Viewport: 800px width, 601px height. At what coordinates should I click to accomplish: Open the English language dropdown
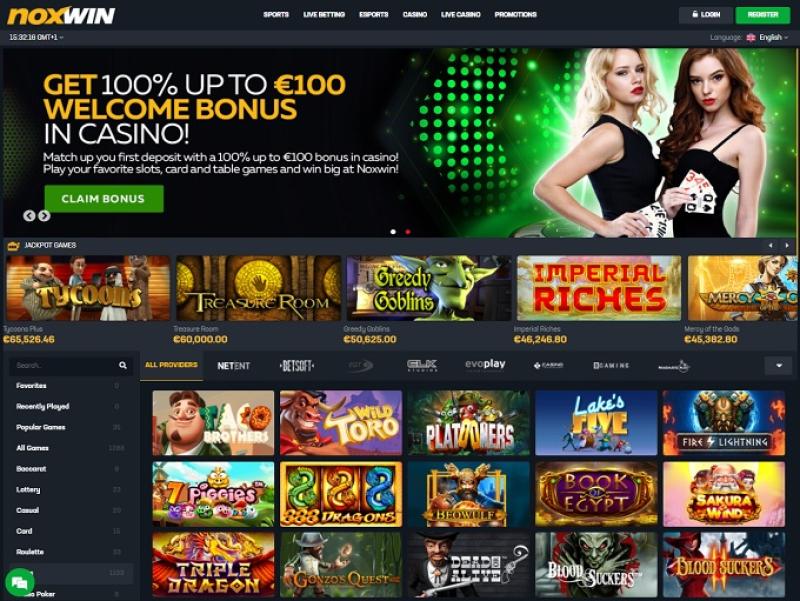pyautogui.click(x=767, y=37)
